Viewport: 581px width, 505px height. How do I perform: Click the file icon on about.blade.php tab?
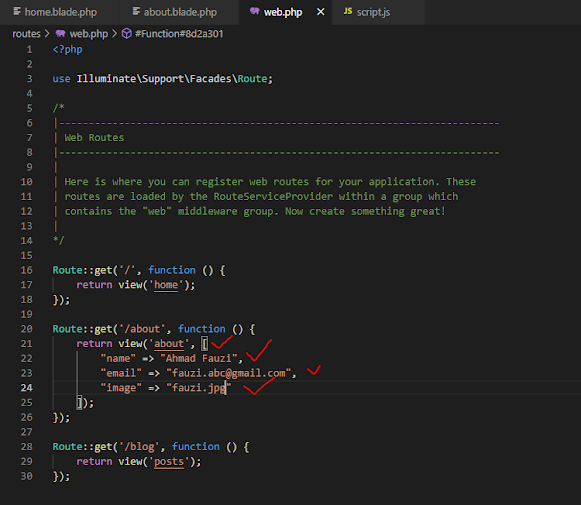click(136, 11)
